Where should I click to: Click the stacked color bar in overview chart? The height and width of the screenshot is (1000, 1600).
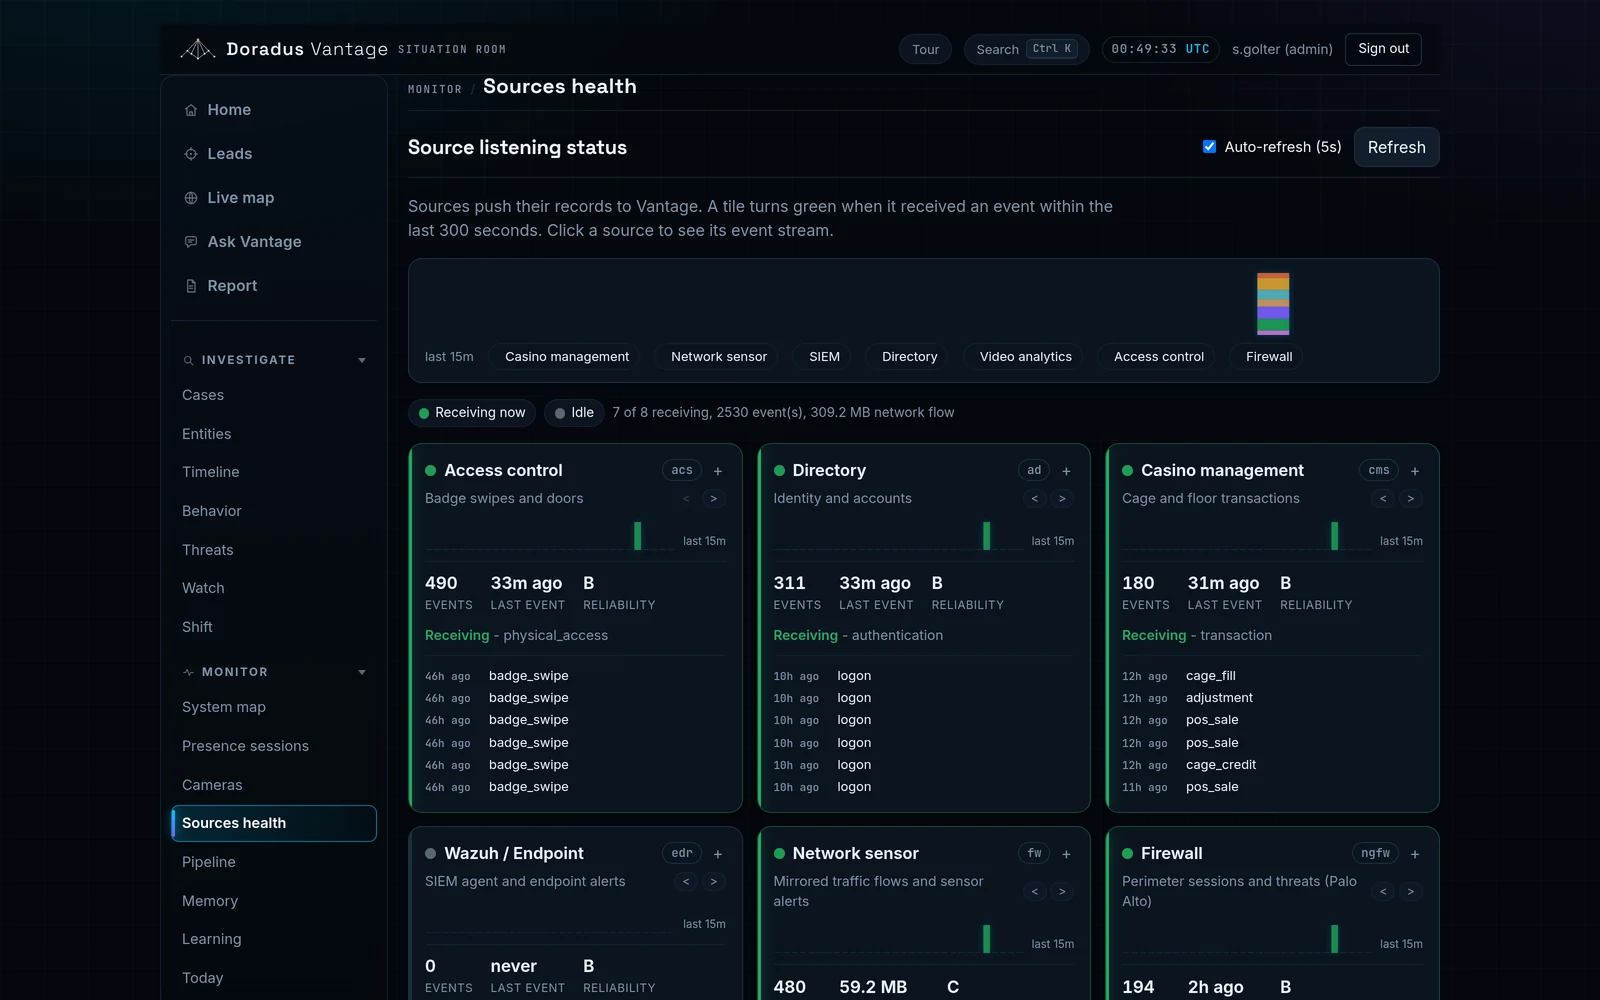point(1273,304)
